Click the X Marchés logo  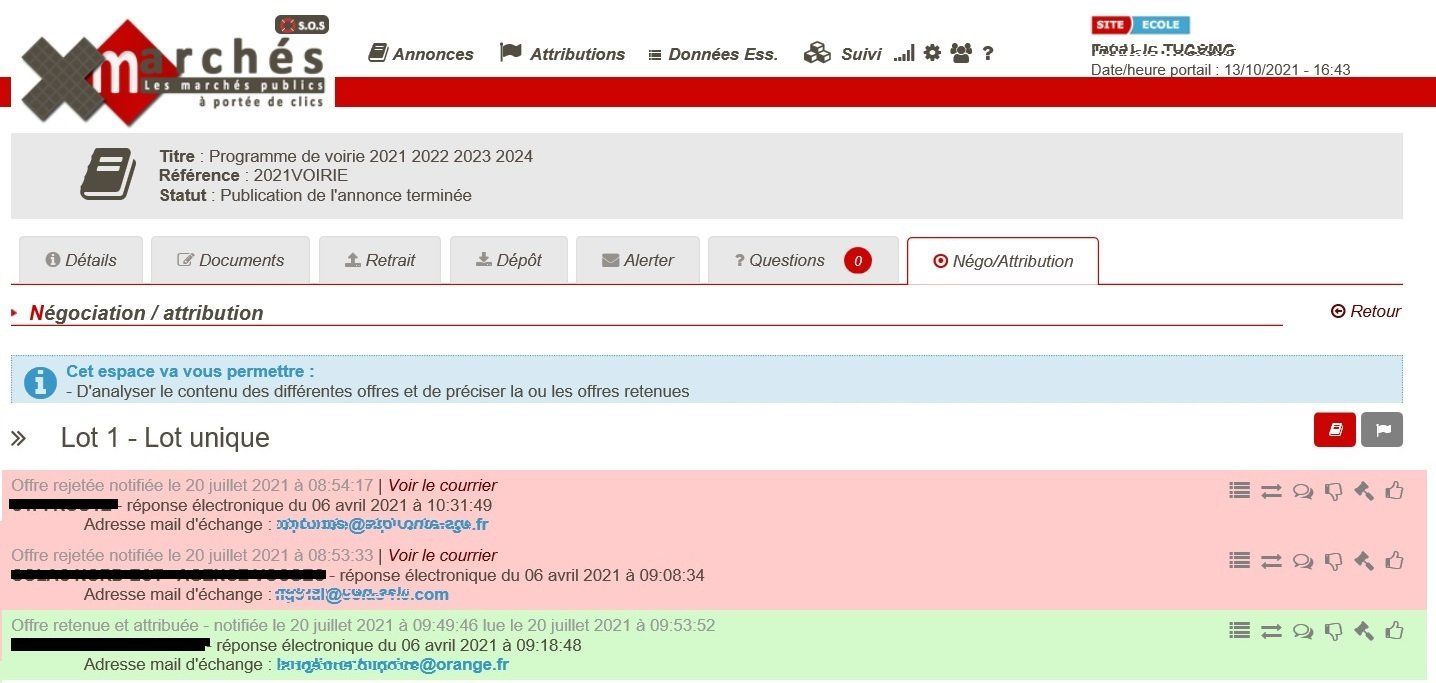[175, 72]
